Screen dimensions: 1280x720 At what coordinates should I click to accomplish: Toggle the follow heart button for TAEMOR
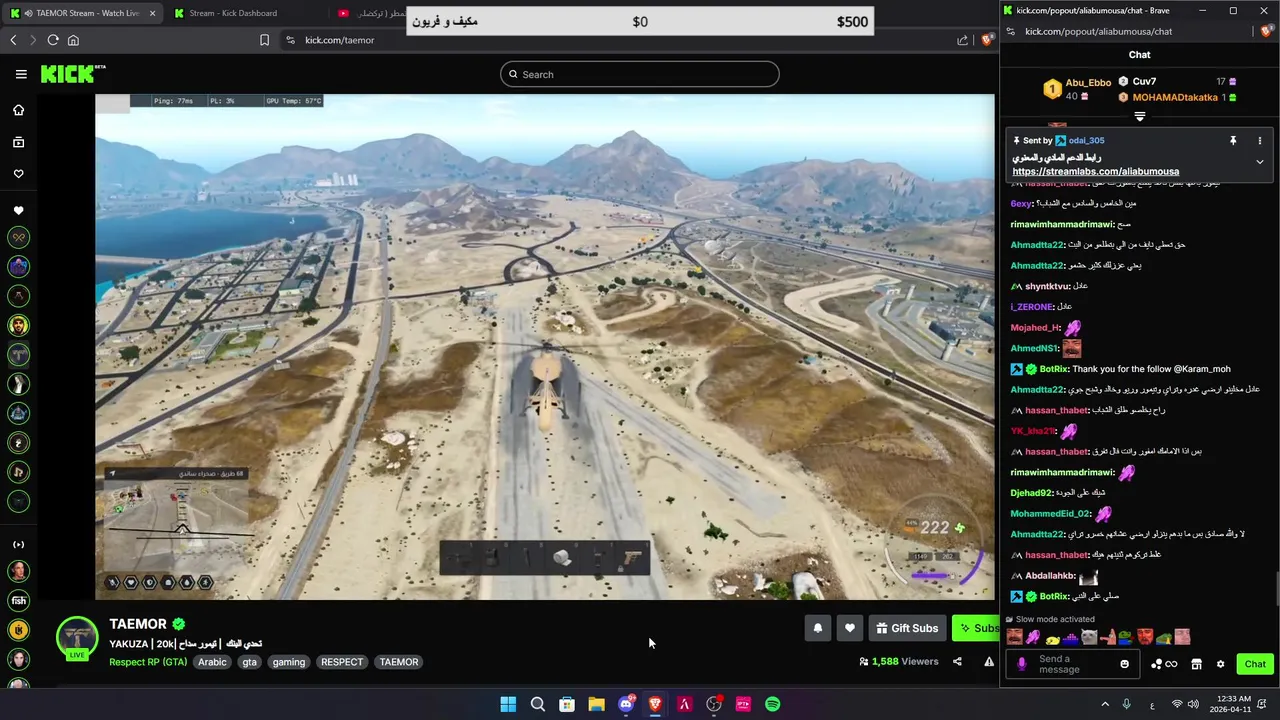[x=849, y=628]
